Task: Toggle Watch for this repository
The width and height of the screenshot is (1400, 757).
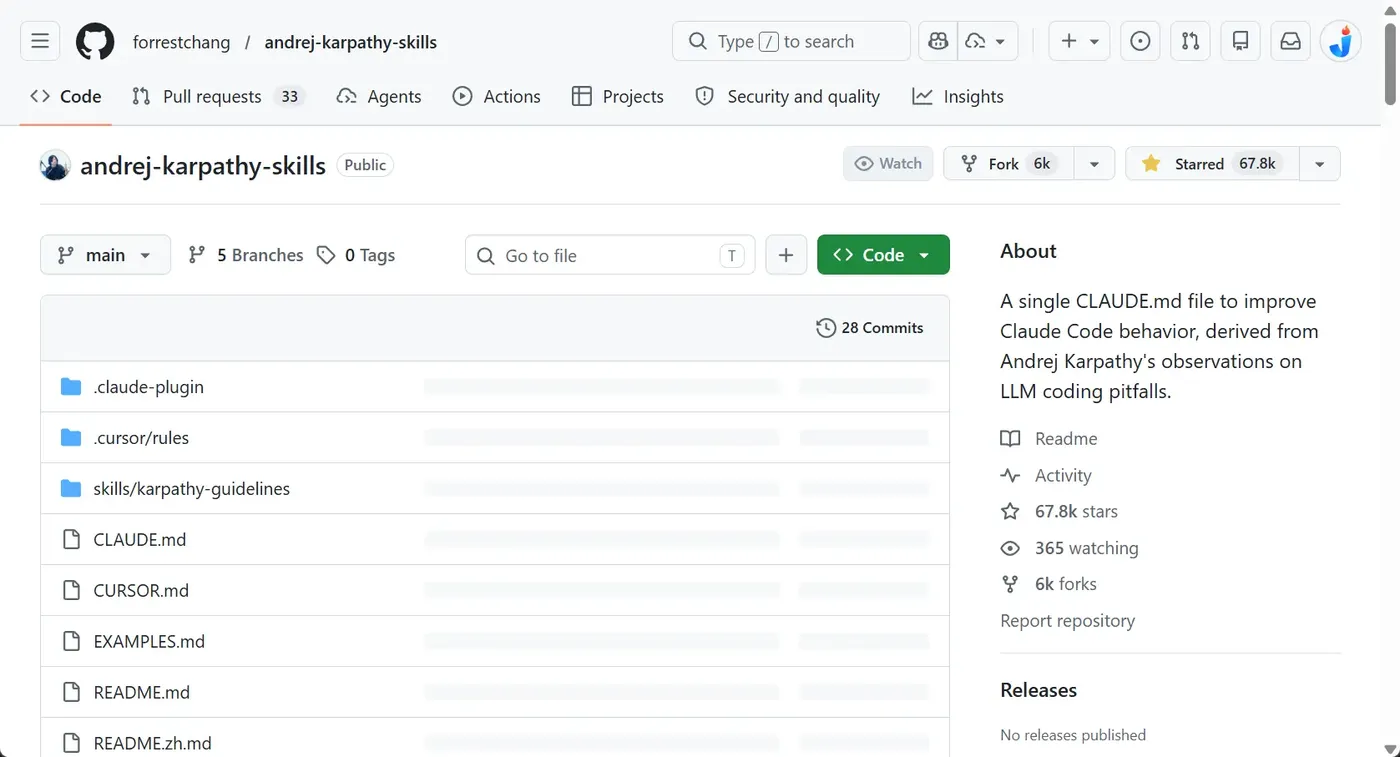Action: 888,163
